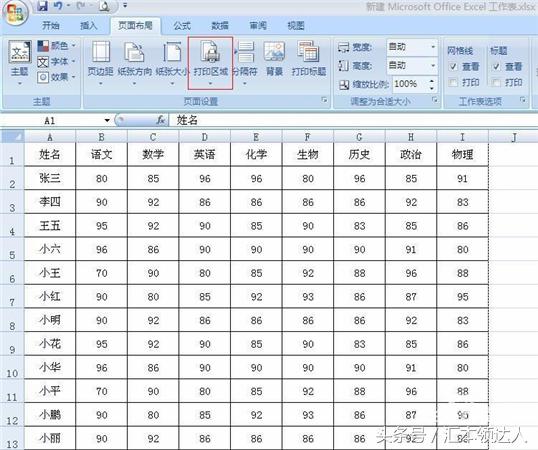Screen dimensions: 538x450
Task: Select name cell 小红
Action: tap(50, 296)
